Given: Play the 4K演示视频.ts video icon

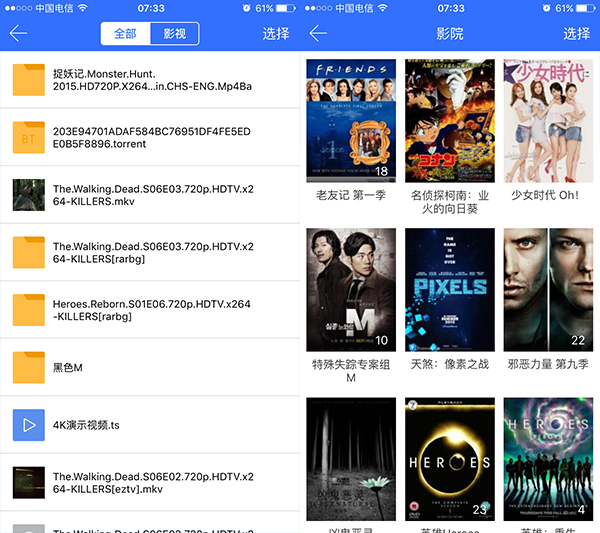Looking at the screenshot, I should tap(29, 425).
